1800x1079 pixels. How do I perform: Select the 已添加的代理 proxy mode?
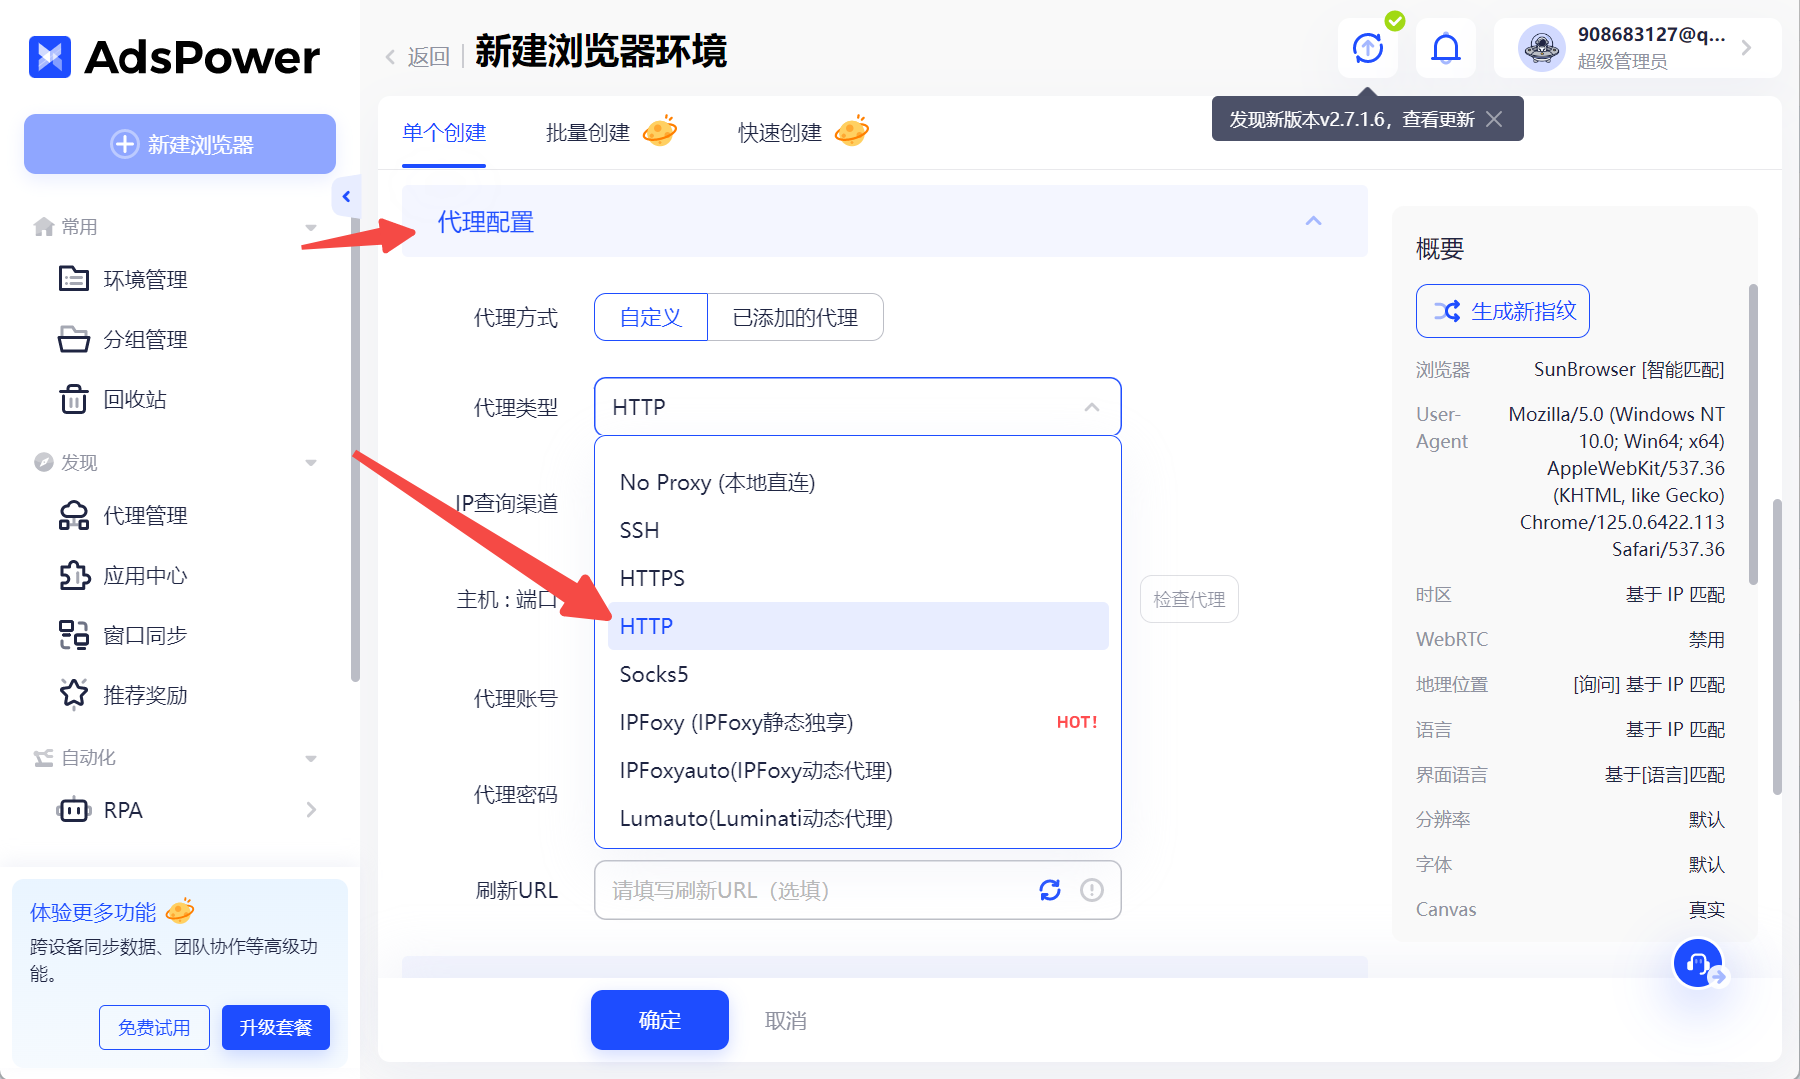click(795, 317)
